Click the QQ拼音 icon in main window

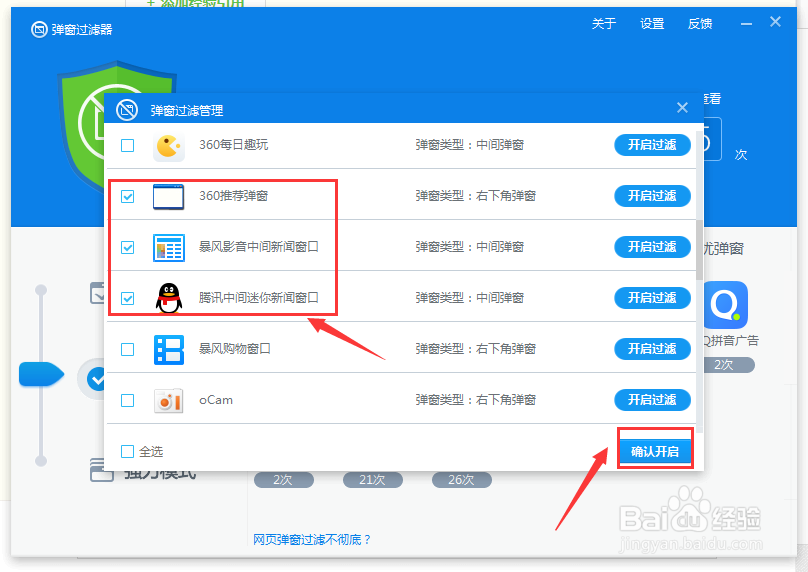pyautogui.click(x=726, y=305)
